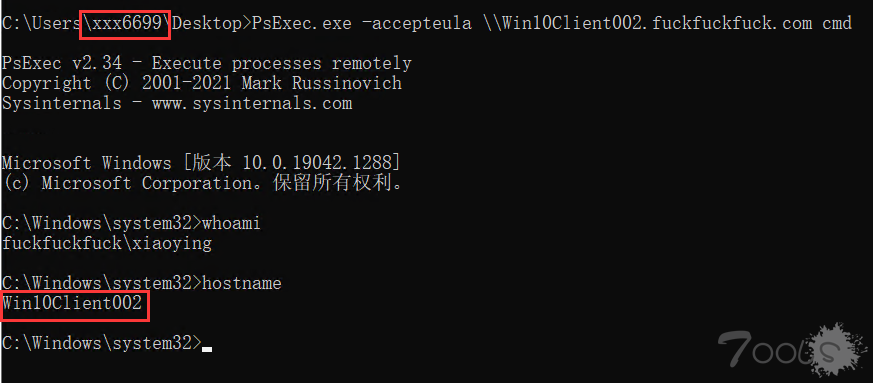This screenshot has height=383, width=873.
Task: Click the Microsoft Corporation copyright line
Action: tap(202, 183)
